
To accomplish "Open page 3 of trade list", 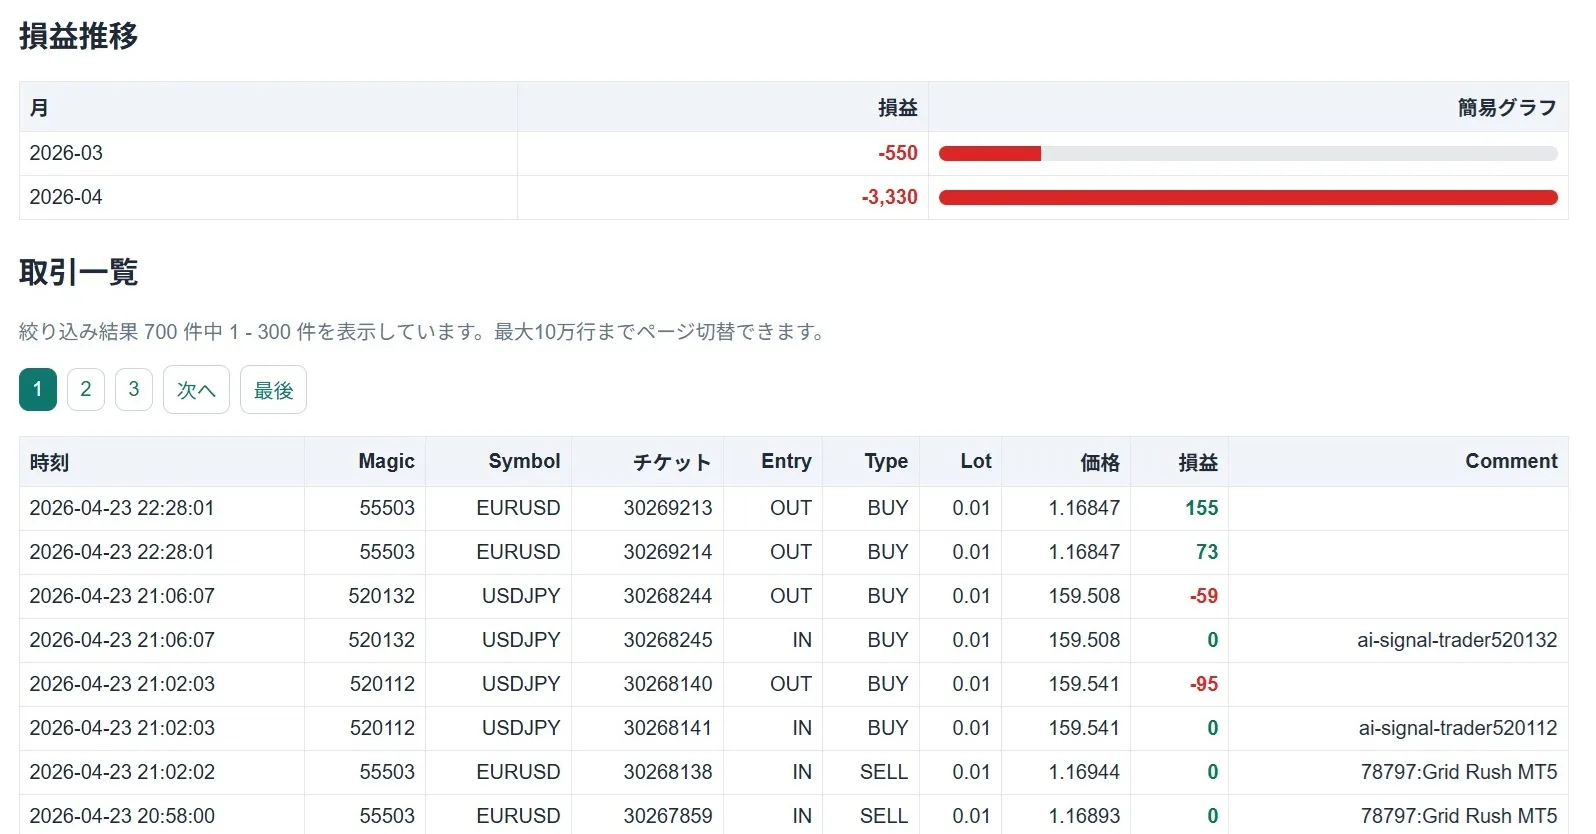I will [x=134, y=389].
